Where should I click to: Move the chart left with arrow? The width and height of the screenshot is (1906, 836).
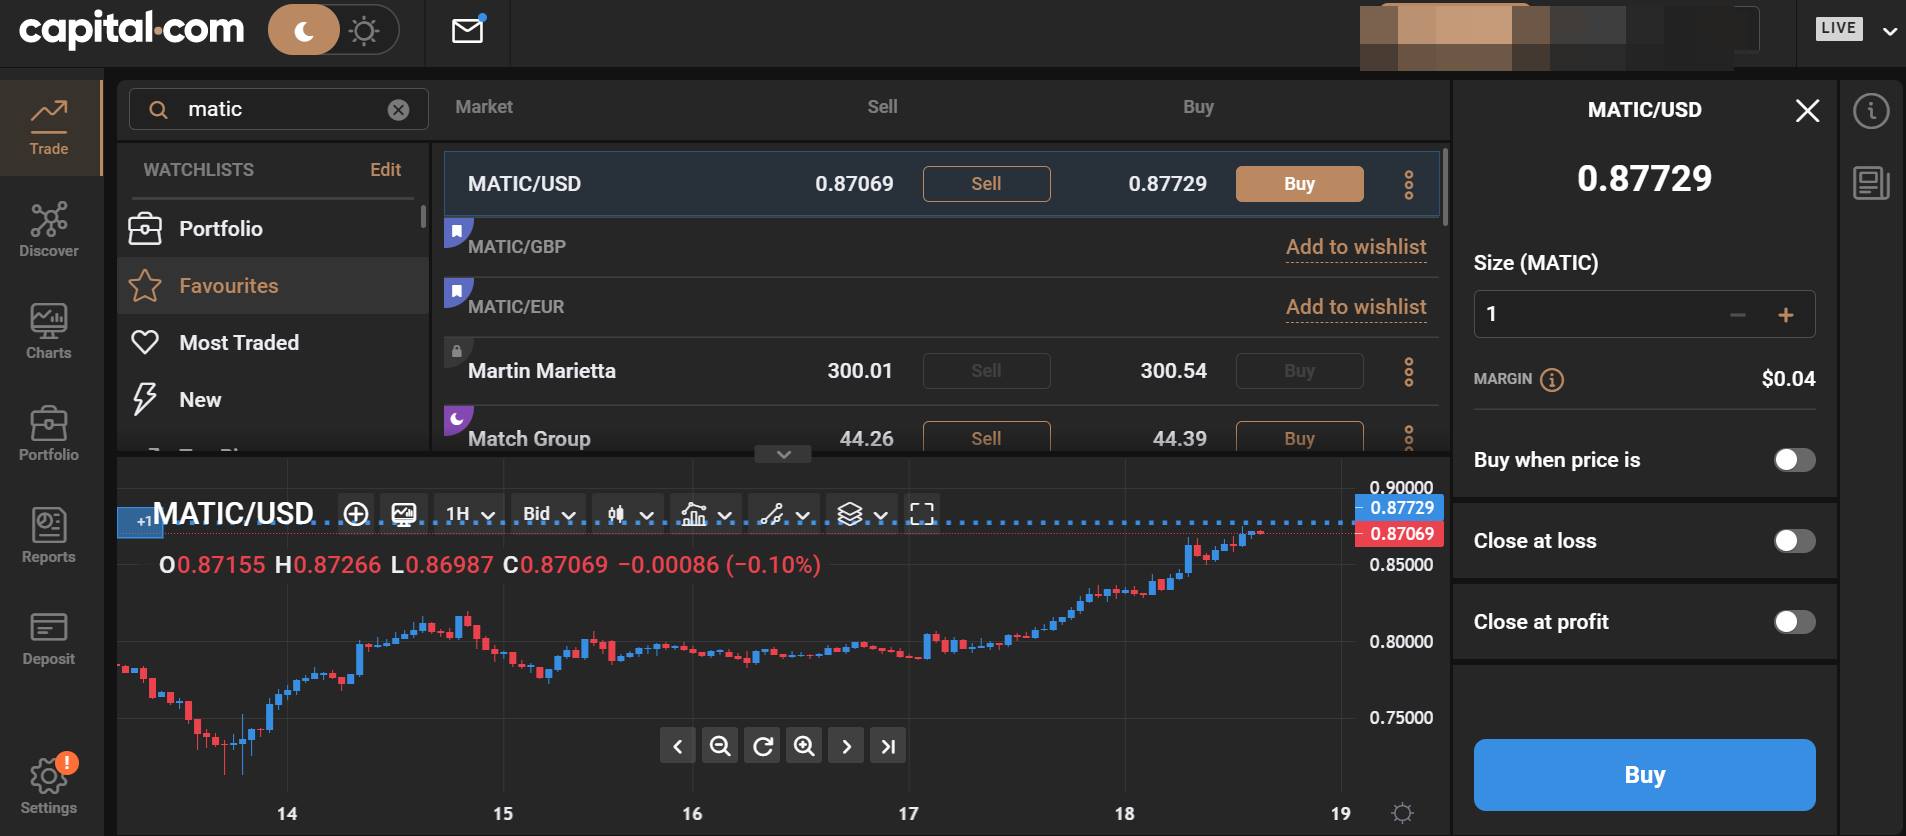pos(677,746)
